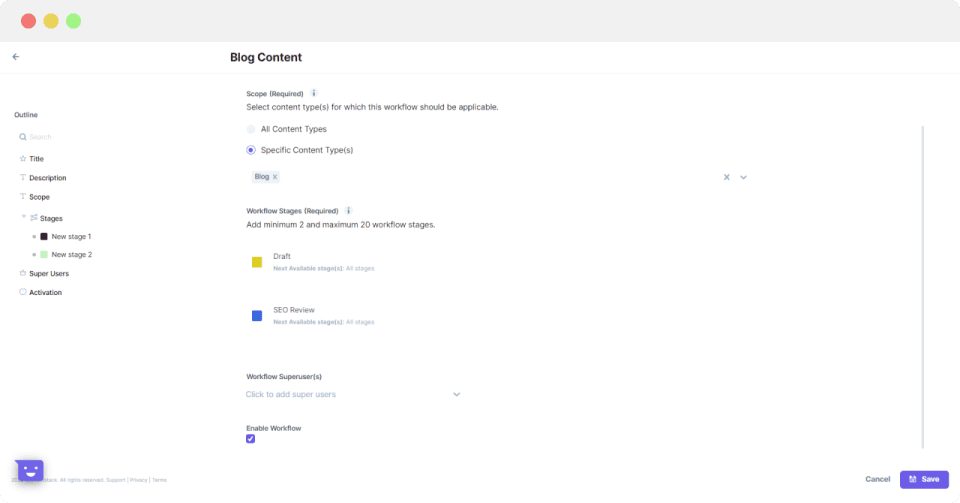The height and width of the screenshot is (503, 960).
Task: Click the Draft stage yellow color swatch
Action: 257,262
